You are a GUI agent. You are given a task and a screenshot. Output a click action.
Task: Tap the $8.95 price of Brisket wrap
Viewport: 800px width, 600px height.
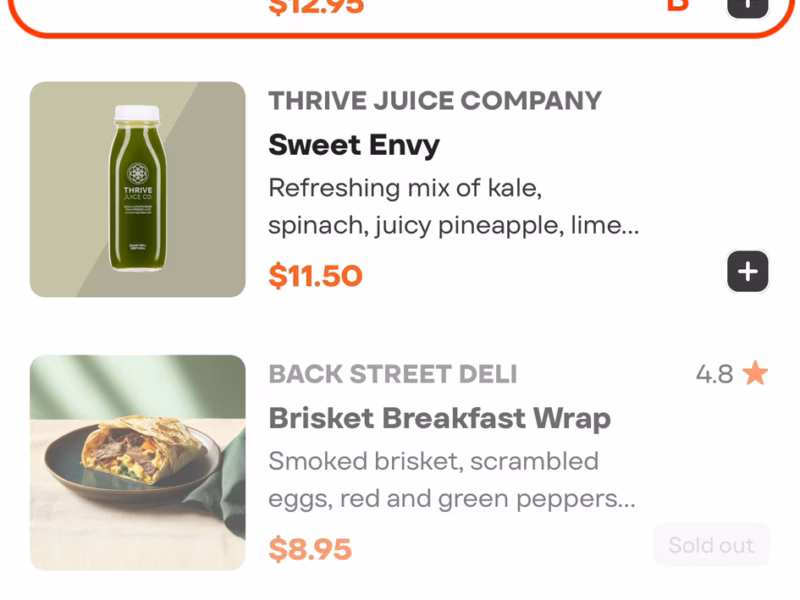(x=310, y=549)
